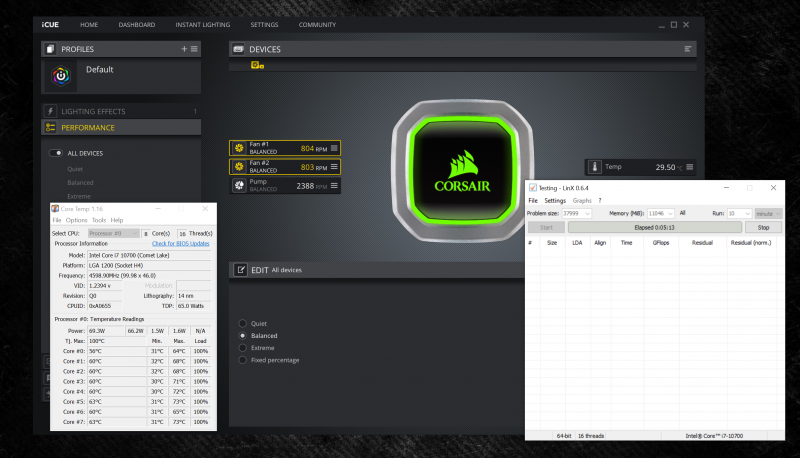This screenshot has height=458, width=800.
Task: Click the Fan #1 fan icon
Action: tap(239, 148)
